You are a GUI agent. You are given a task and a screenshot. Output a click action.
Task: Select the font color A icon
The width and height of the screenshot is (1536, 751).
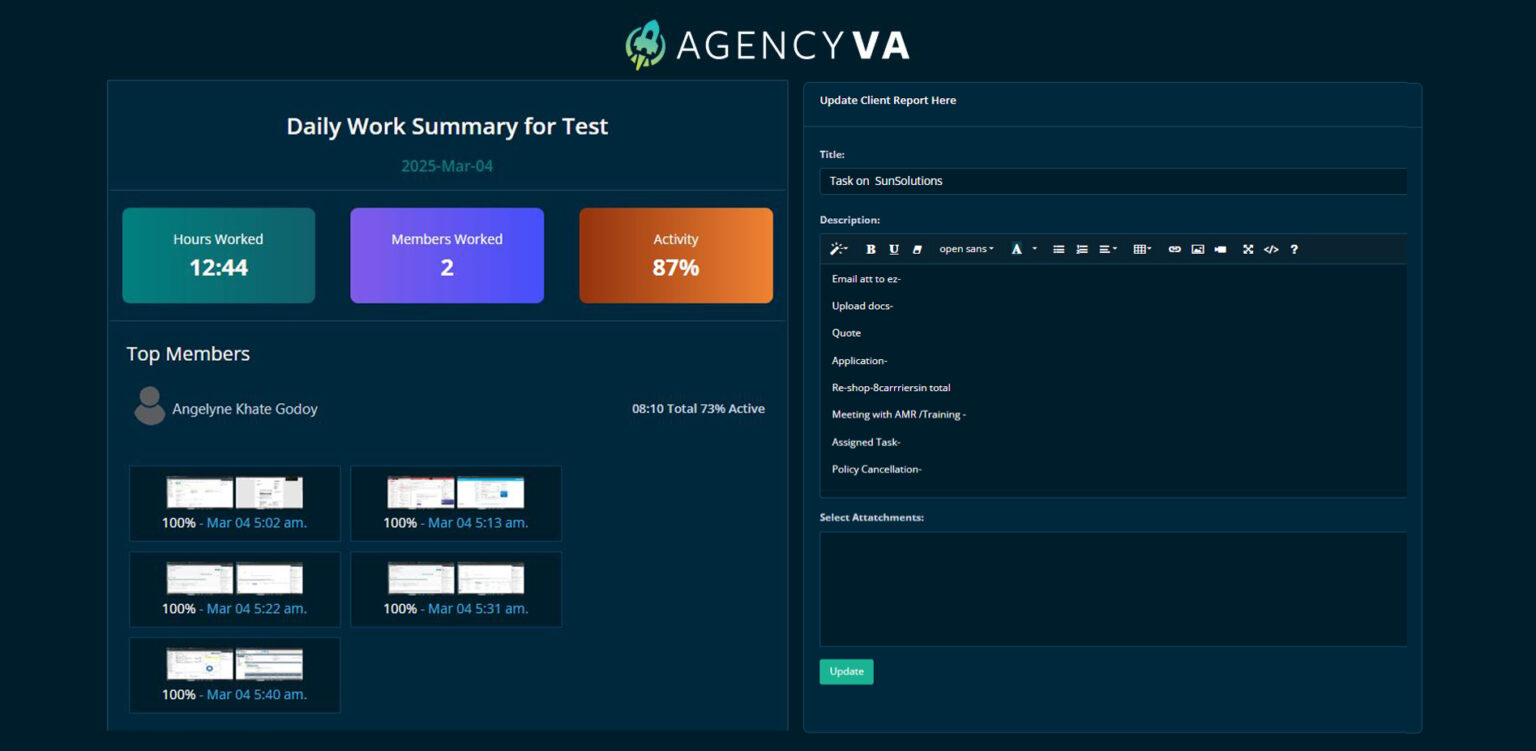[1016, 249]
